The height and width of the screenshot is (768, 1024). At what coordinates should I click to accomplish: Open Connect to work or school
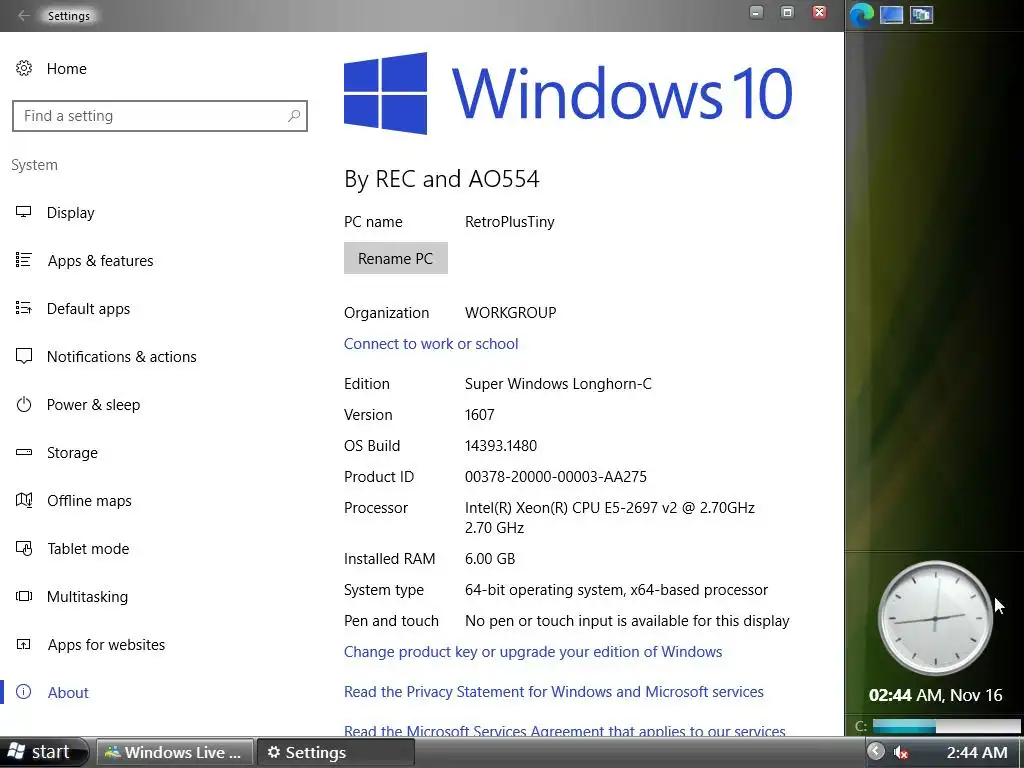coord(431,344)
